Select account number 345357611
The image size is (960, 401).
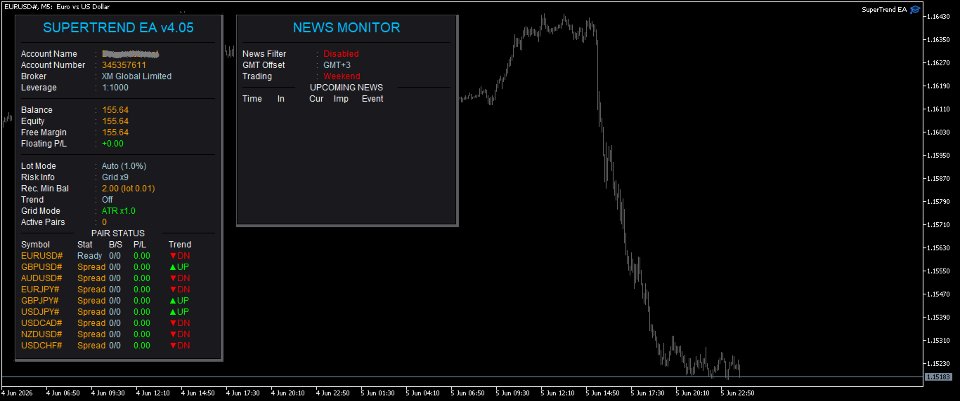click(124, 65)
